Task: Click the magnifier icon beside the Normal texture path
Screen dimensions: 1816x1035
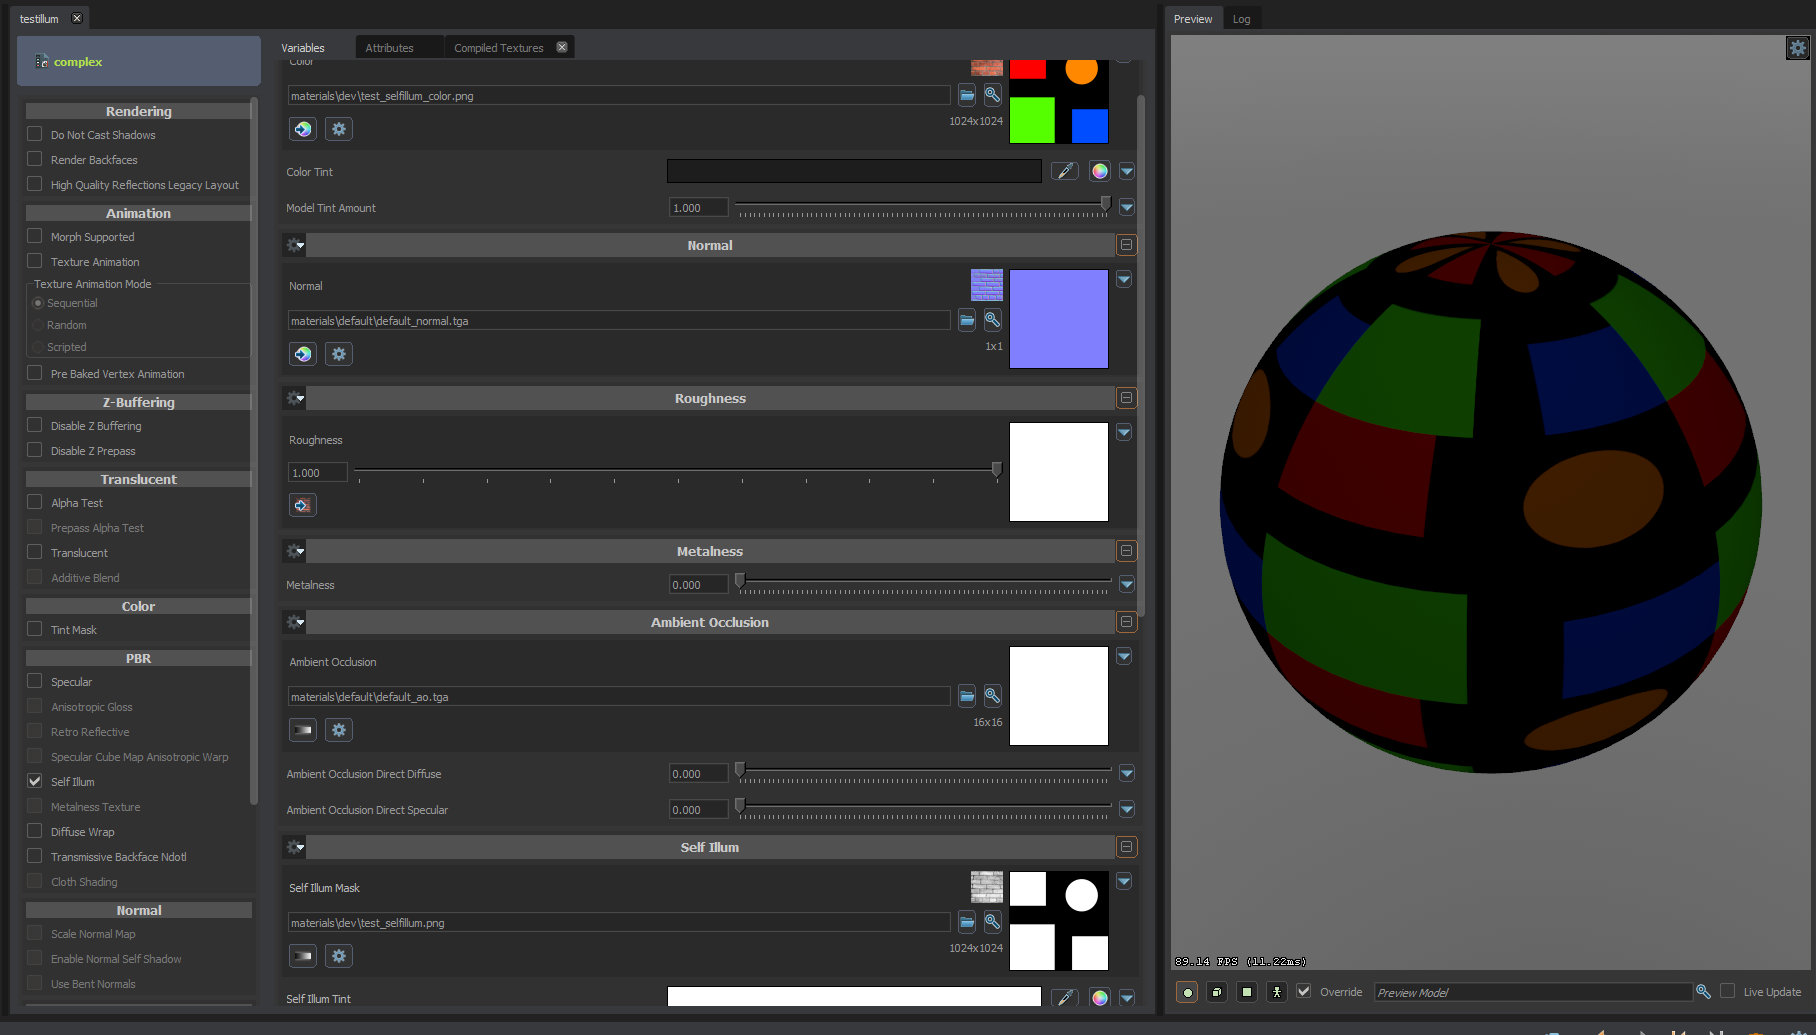Action: coord(991,320)
